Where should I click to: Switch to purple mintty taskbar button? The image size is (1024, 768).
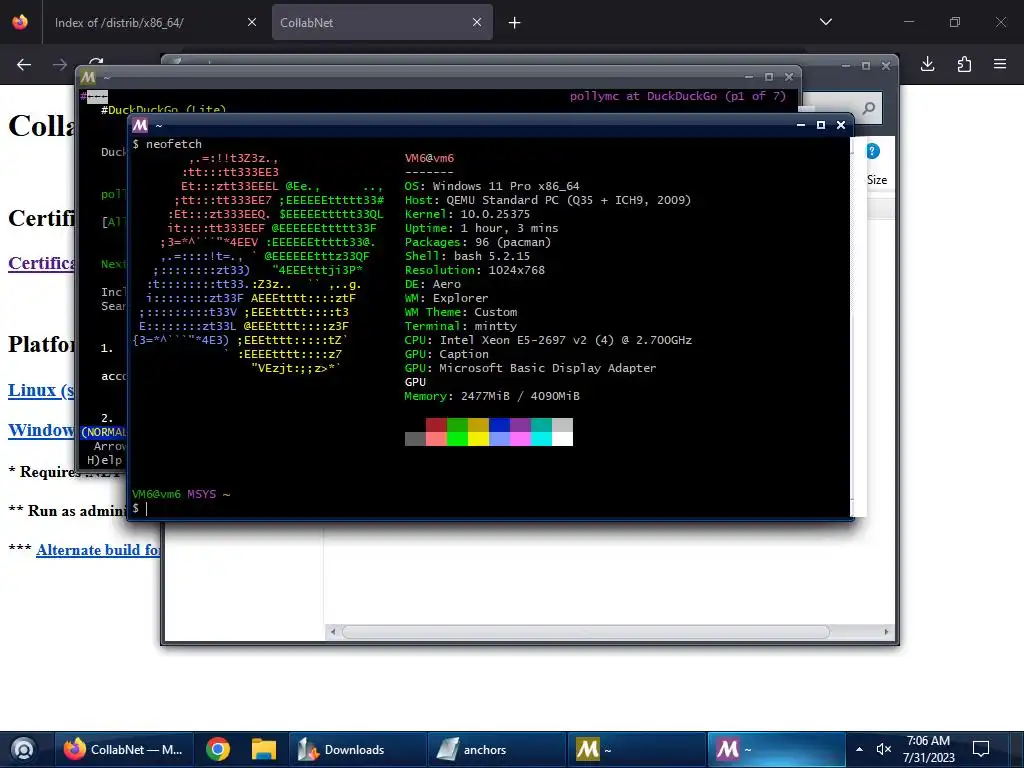[x=776, y=750]
